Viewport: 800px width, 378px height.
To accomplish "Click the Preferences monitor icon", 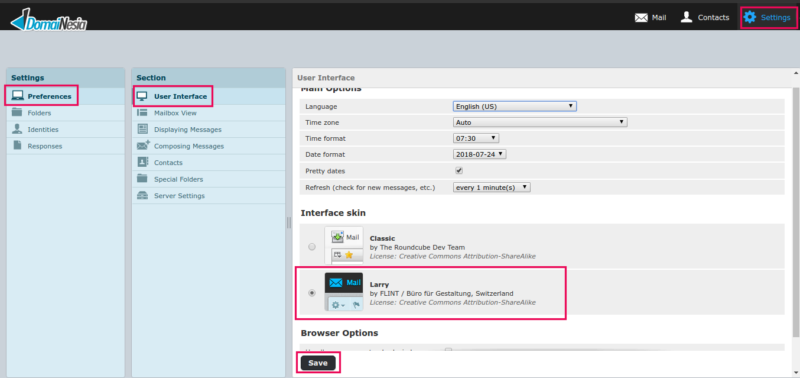I will (x=18, y=96).
